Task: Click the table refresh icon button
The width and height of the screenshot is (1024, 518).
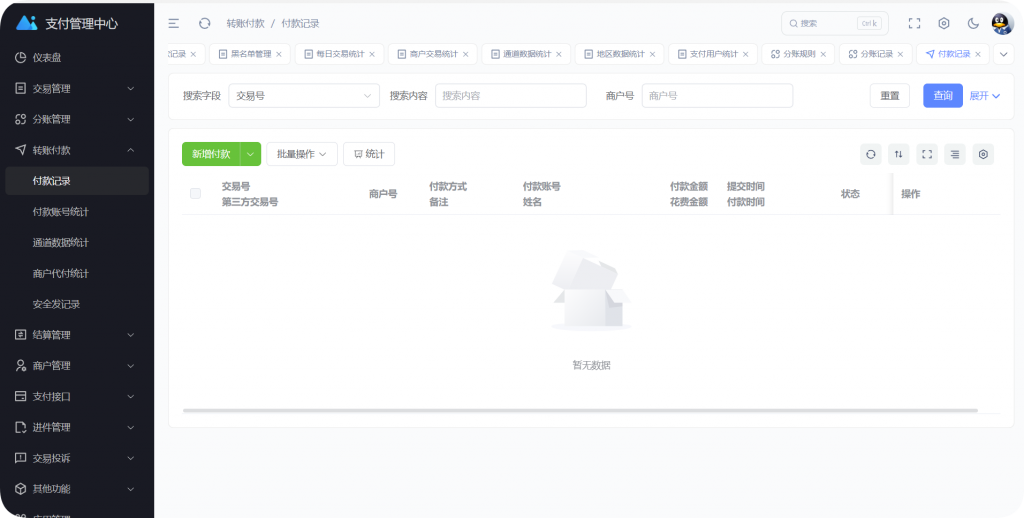Action: pos(871,154)
